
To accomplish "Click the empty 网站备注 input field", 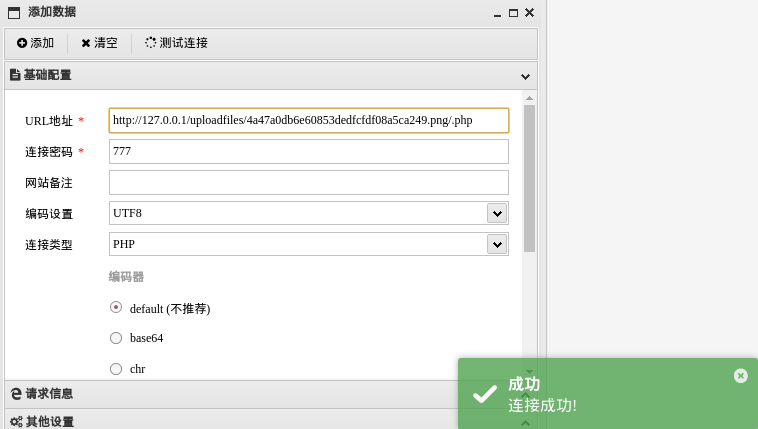I will 309,182.
